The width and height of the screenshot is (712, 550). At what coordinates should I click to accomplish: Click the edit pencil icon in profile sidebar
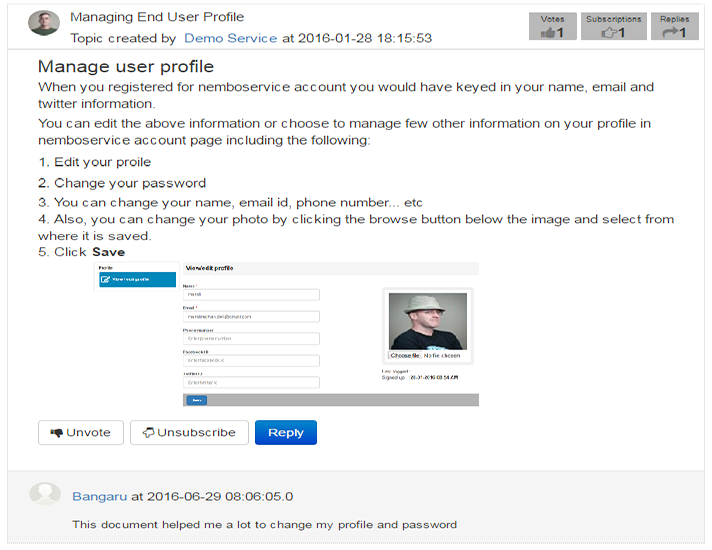click(x=105, y=279)
